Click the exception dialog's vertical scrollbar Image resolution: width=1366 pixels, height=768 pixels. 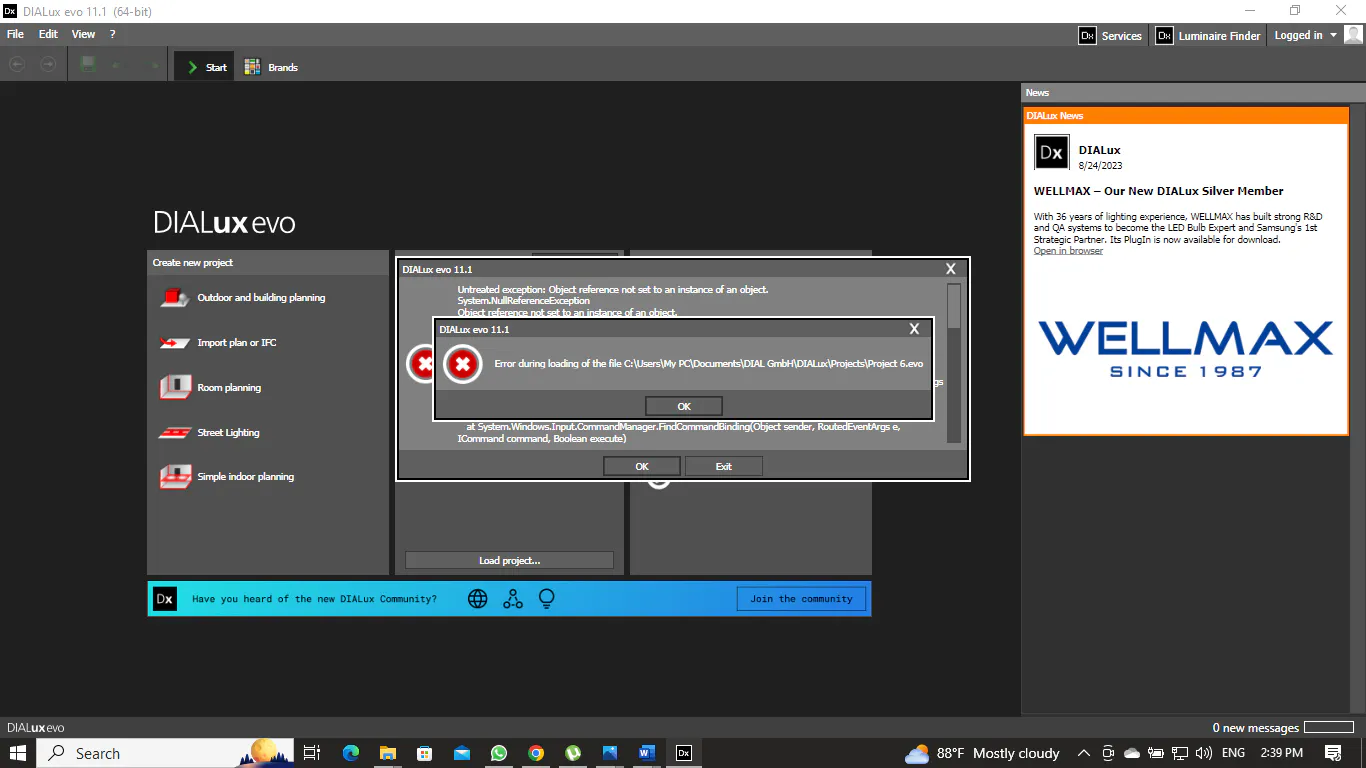point(954,363)
